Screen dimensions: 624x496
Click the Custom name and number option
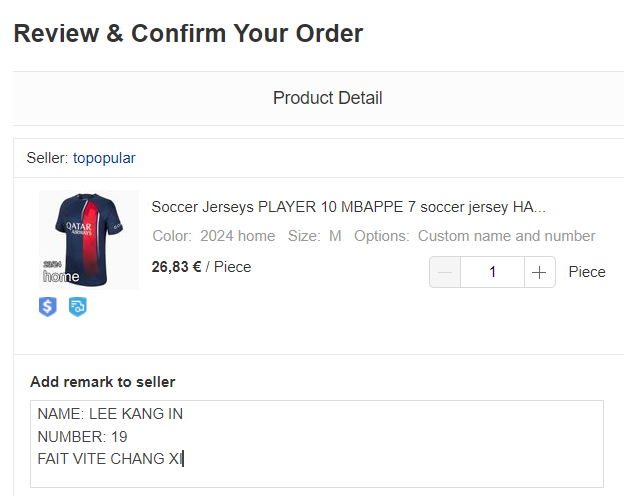[506, 236]
